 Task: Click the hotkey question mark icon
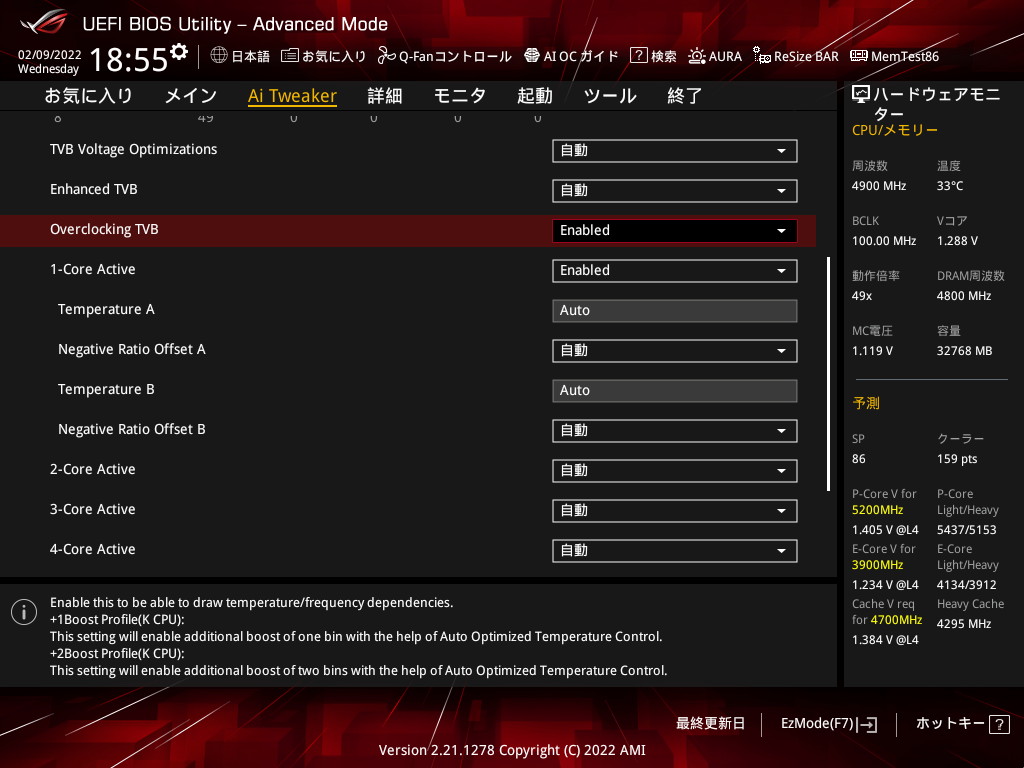999,724
